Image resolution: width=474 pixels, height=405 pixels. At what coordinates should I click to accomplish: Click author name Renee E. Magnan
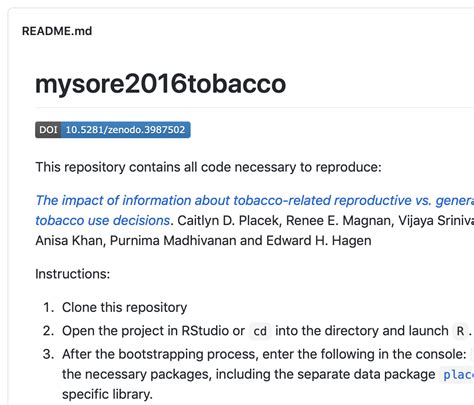click(338, 220)
